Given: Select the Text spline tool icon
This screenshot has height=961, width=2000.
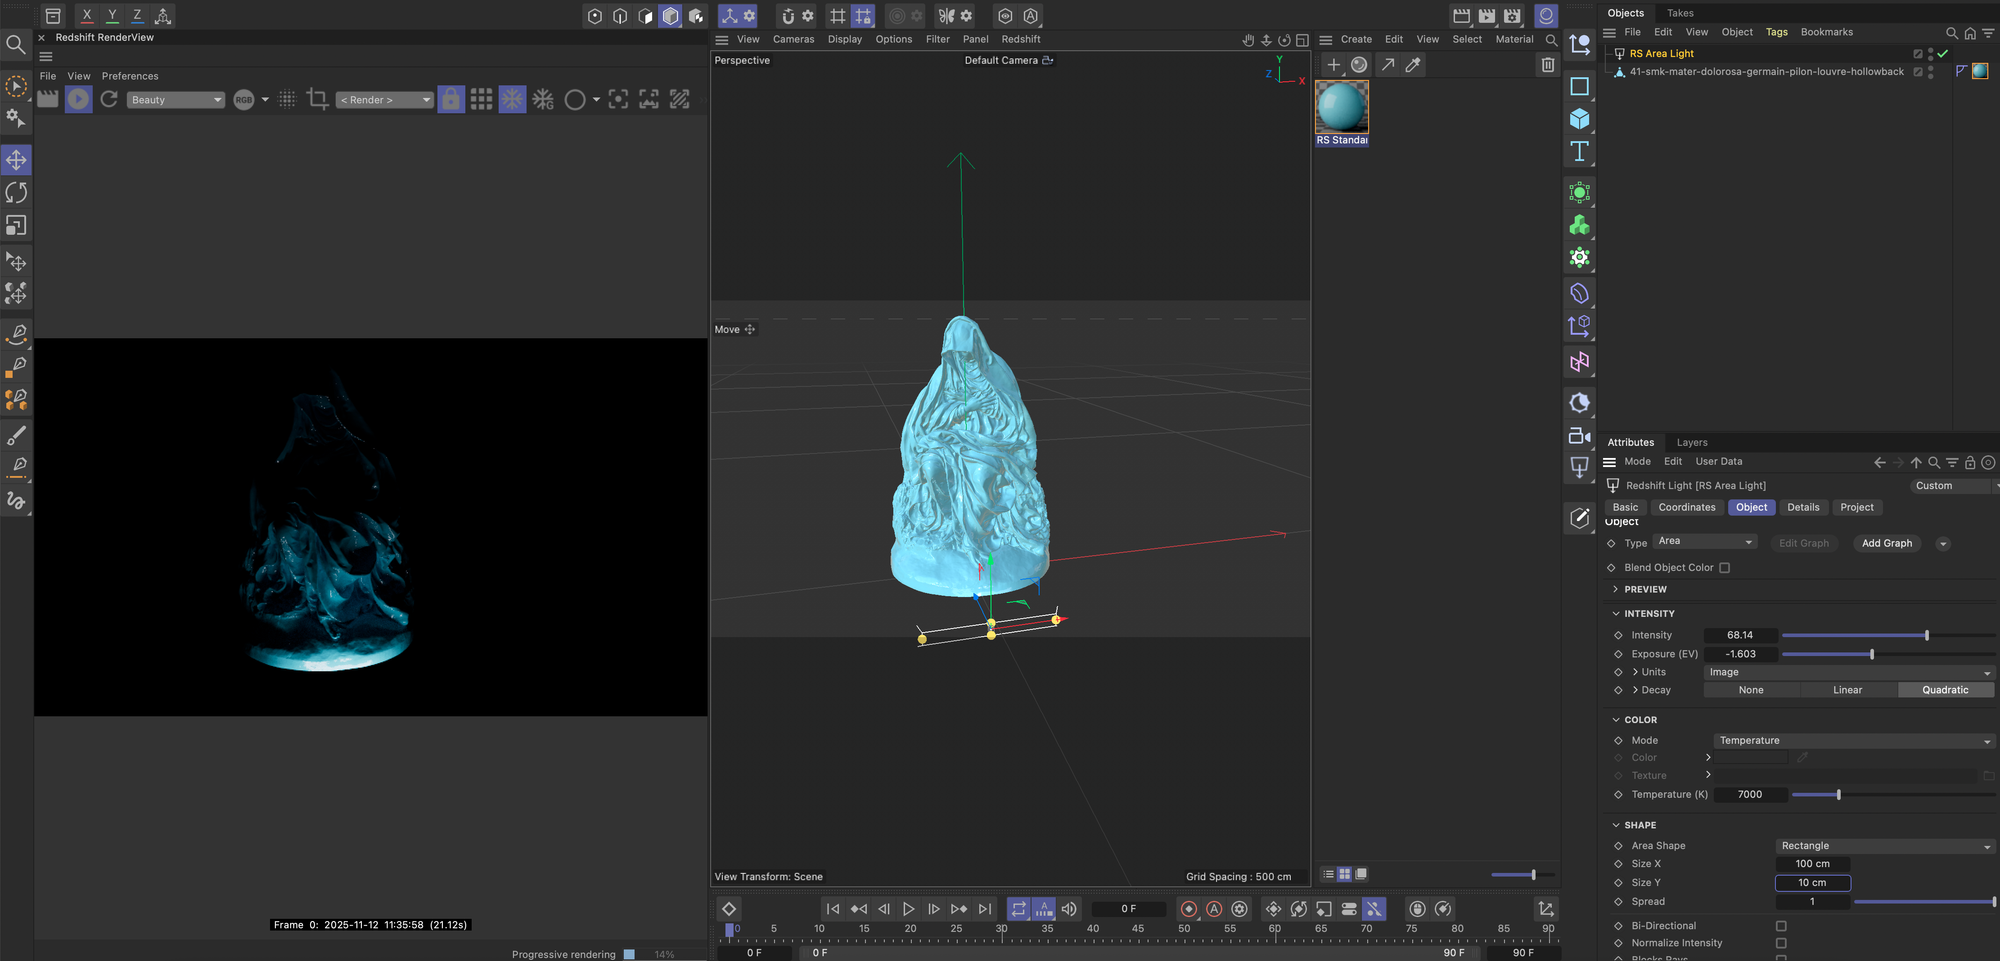Looking at the screenshot, I should click(x=1579, y=152).
